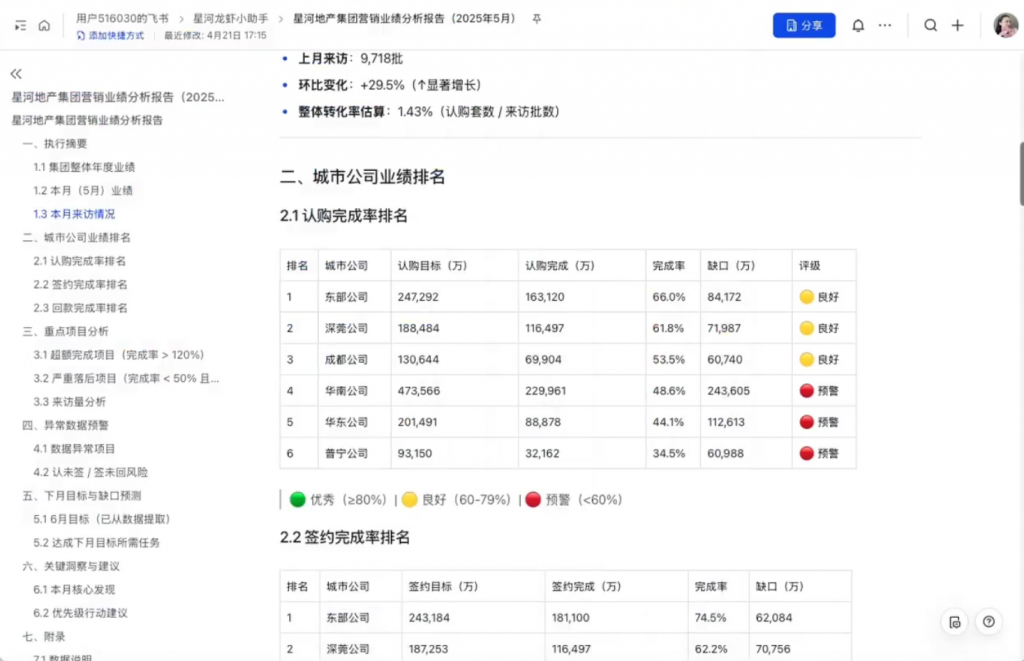Click heading 2.2 签约完成率排名 in document
The image size is (1024, 661).
(x=345, y=538)
